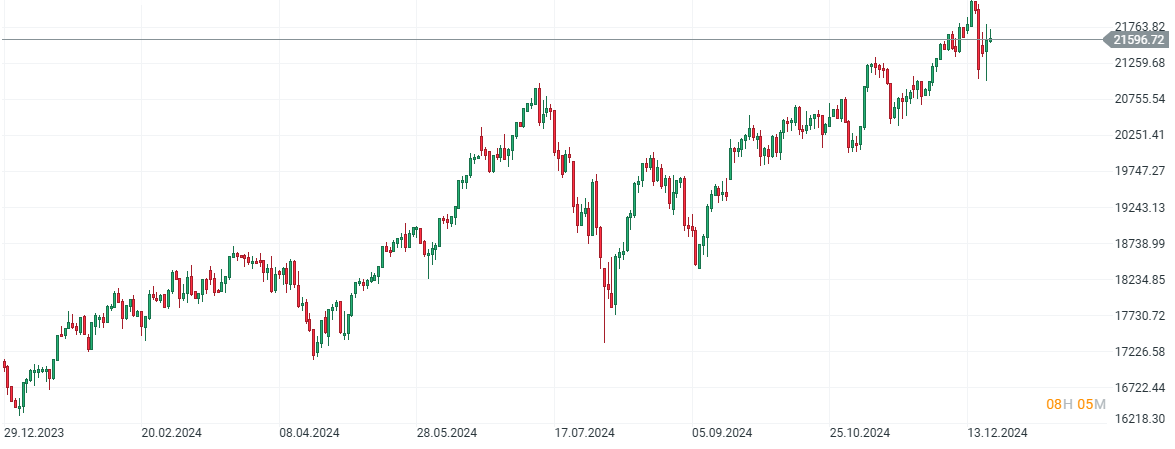The height and width of the screenshot is (449, 1175).
Task: Select the 16218.30 price level label
Action: click(x=1138, y=419)
